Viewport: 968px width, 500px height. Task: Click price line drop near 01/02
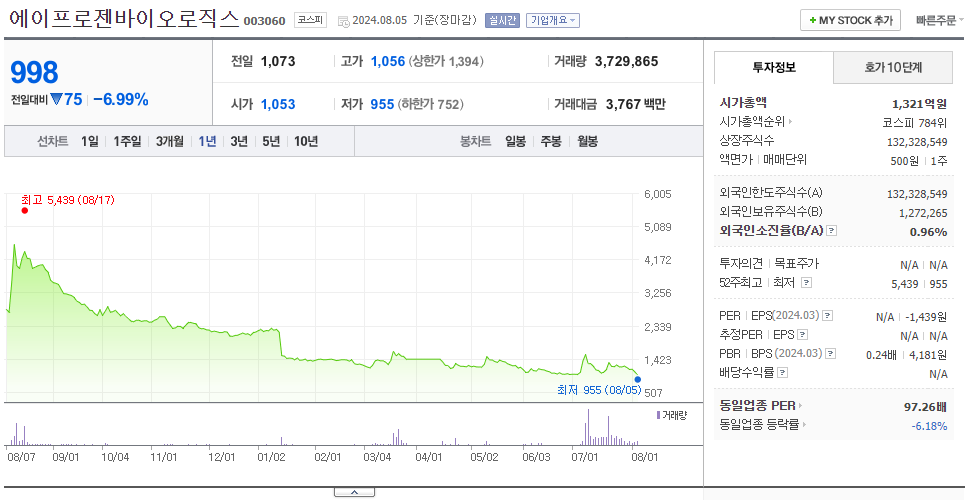282,343
